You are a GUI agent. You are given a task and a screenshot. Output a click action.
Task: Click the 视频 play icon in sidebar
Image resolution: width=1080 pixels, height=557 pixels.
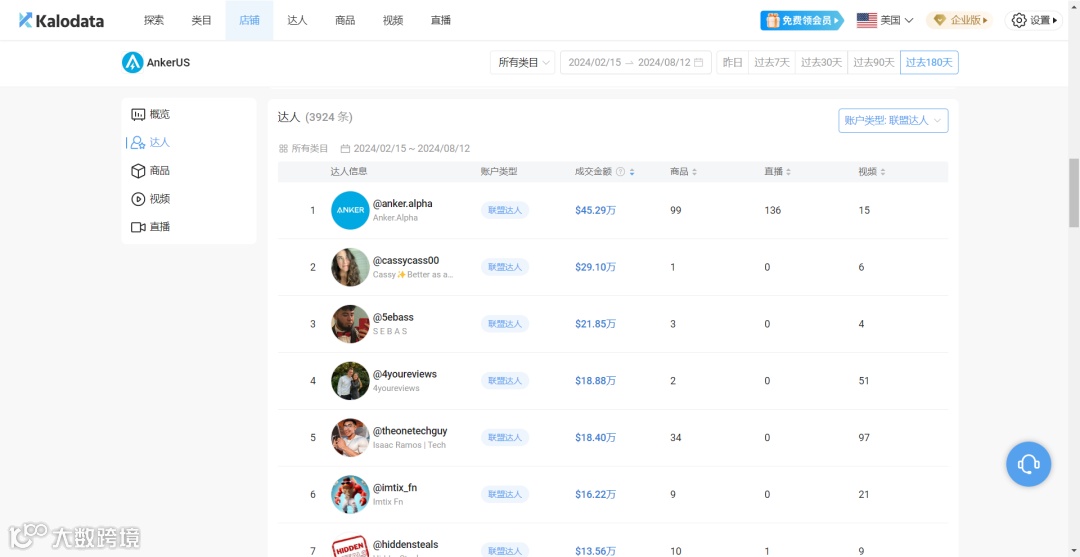click(138, 199)
